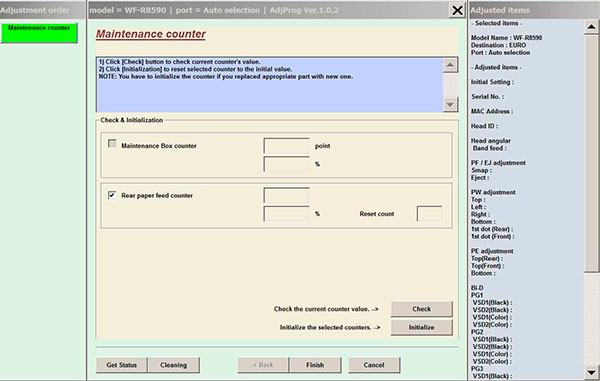Click the Reset count field
This screenshot has height=381, width=600.
click(x=429, y=213)
